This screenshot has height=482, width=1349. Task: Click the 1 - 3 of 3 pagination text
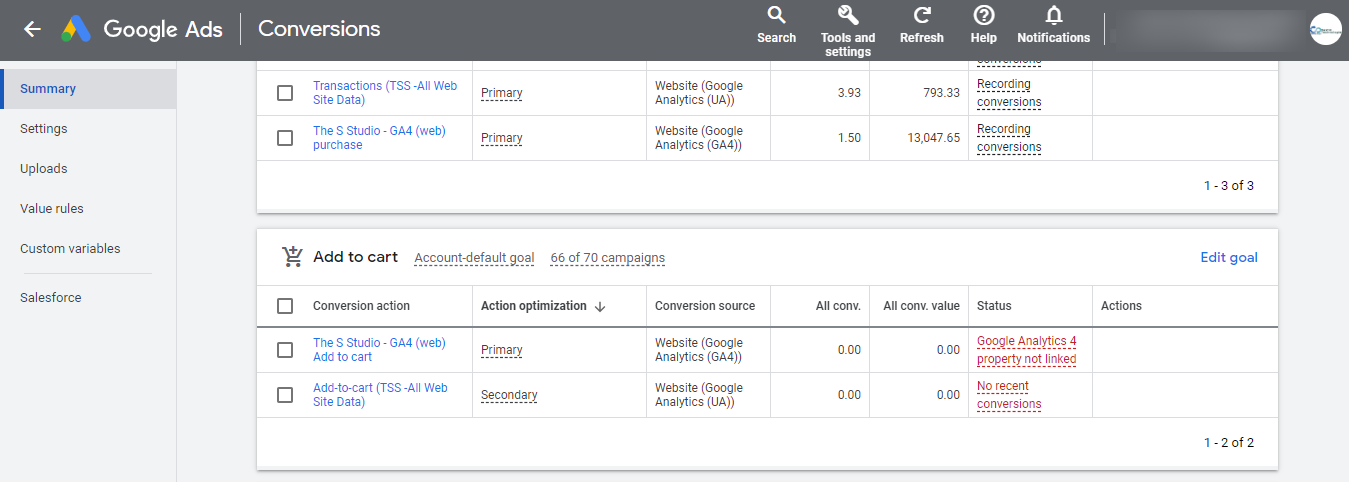pyautogui.click(x=1229, y=186)
